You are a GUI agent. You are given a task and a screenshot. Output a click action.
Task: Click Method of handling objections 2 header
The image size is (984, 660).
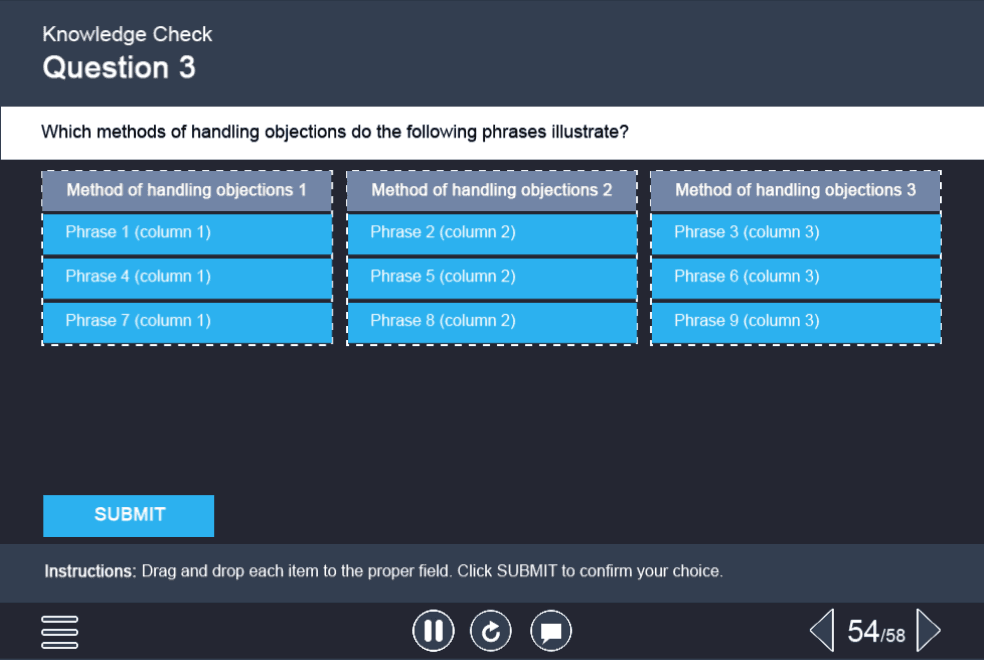[x=491, y=190]
